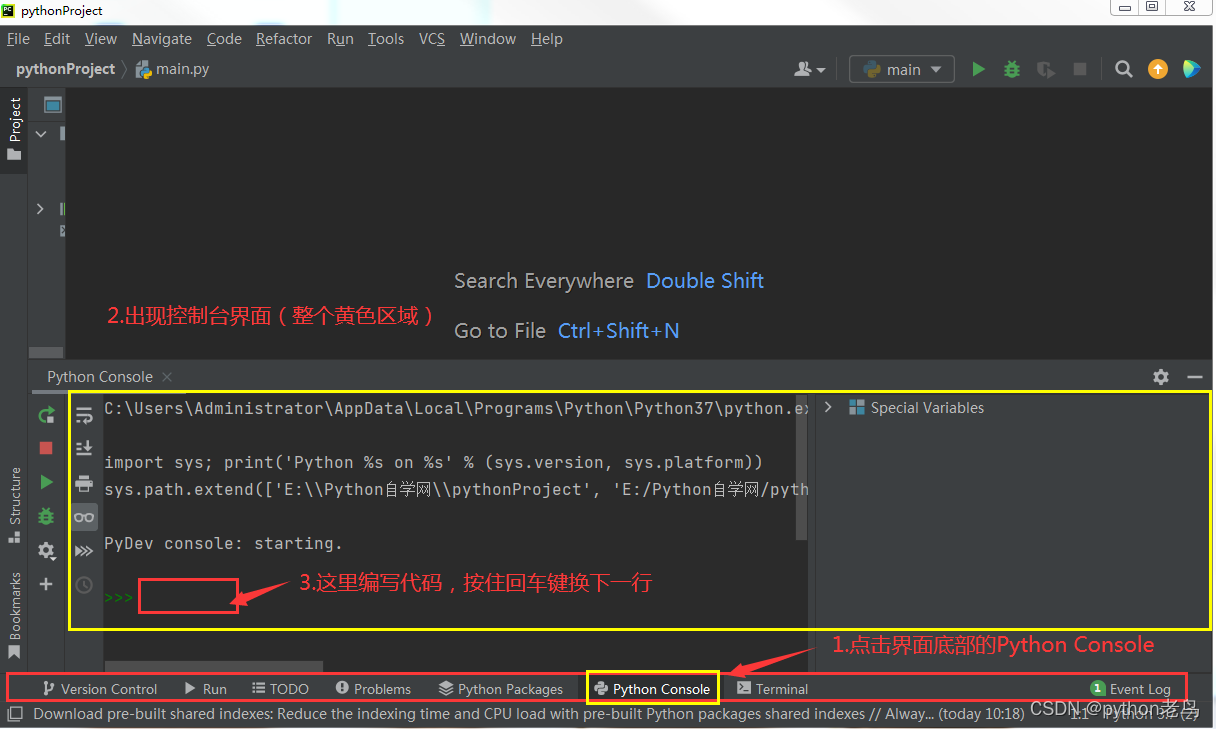Open the Terminal tool window
Image resolution: width=1216 pixels, height=729 pixels.
point(772,689)
